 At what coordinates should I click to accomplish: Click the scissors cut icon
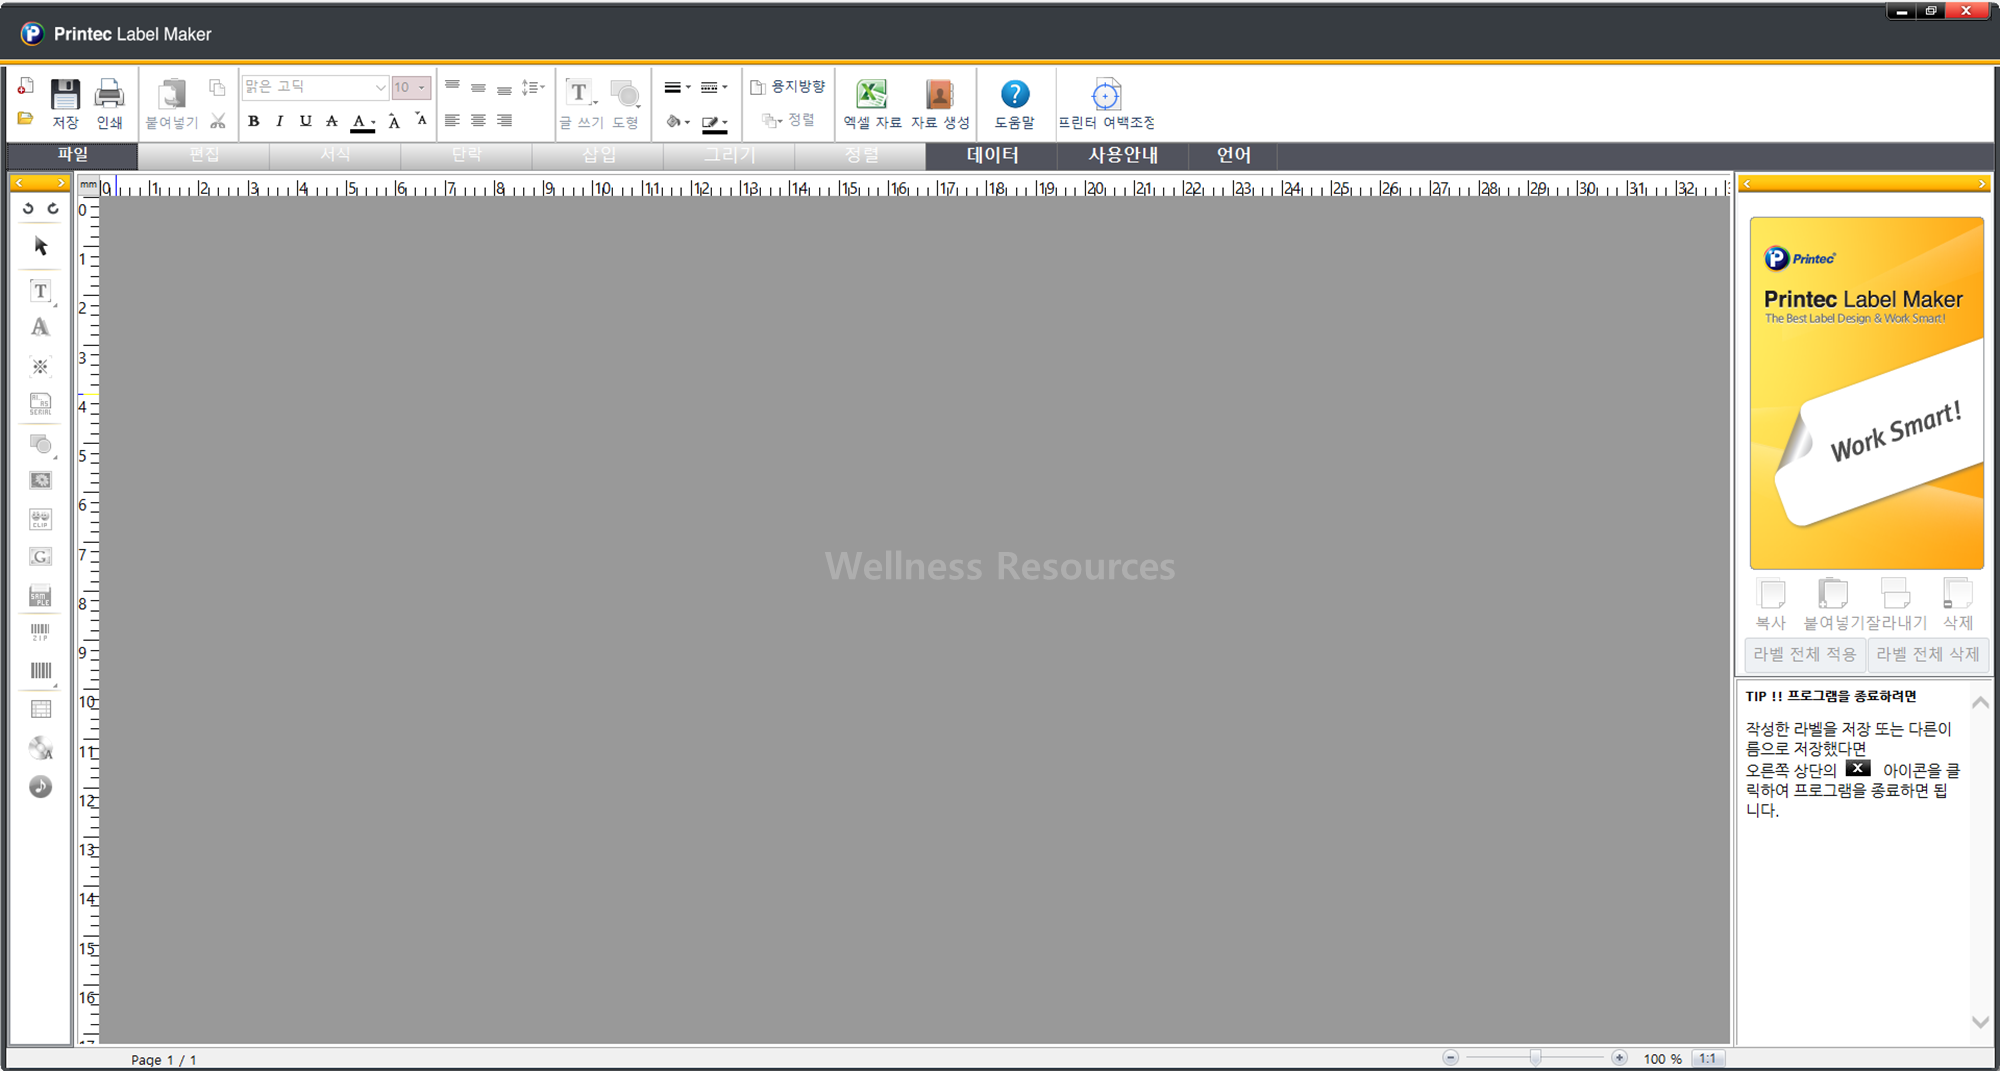point(218,121)
